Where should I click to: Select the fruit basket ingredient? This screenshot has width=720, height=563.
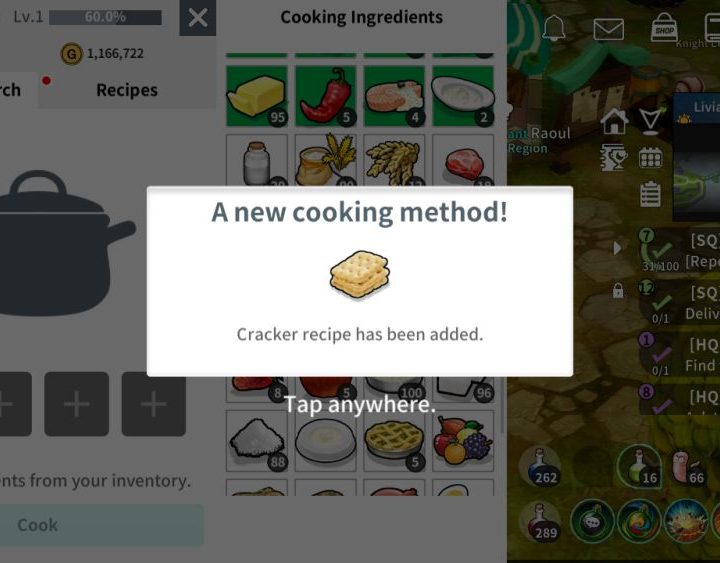point(463,441)
